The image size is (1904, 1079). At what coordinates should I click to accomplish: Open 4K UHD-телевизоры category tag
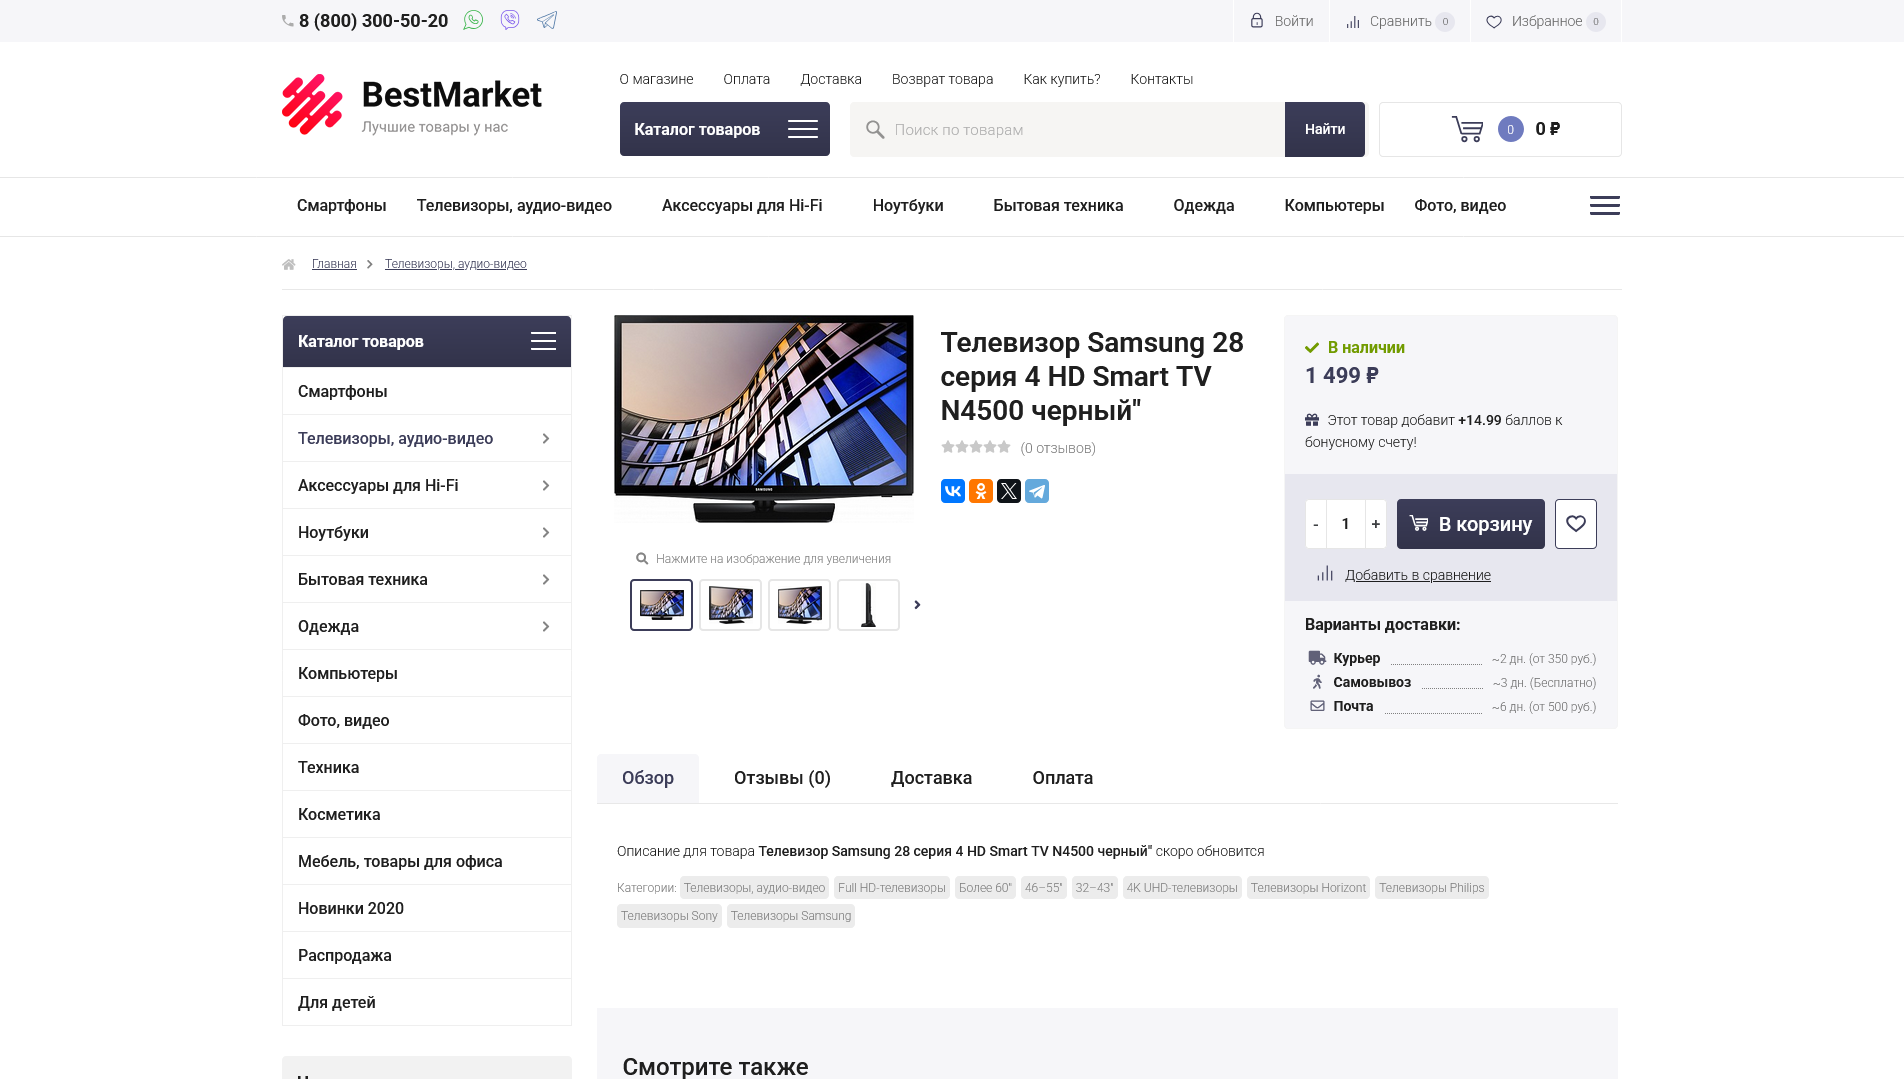pos(1182,888)
